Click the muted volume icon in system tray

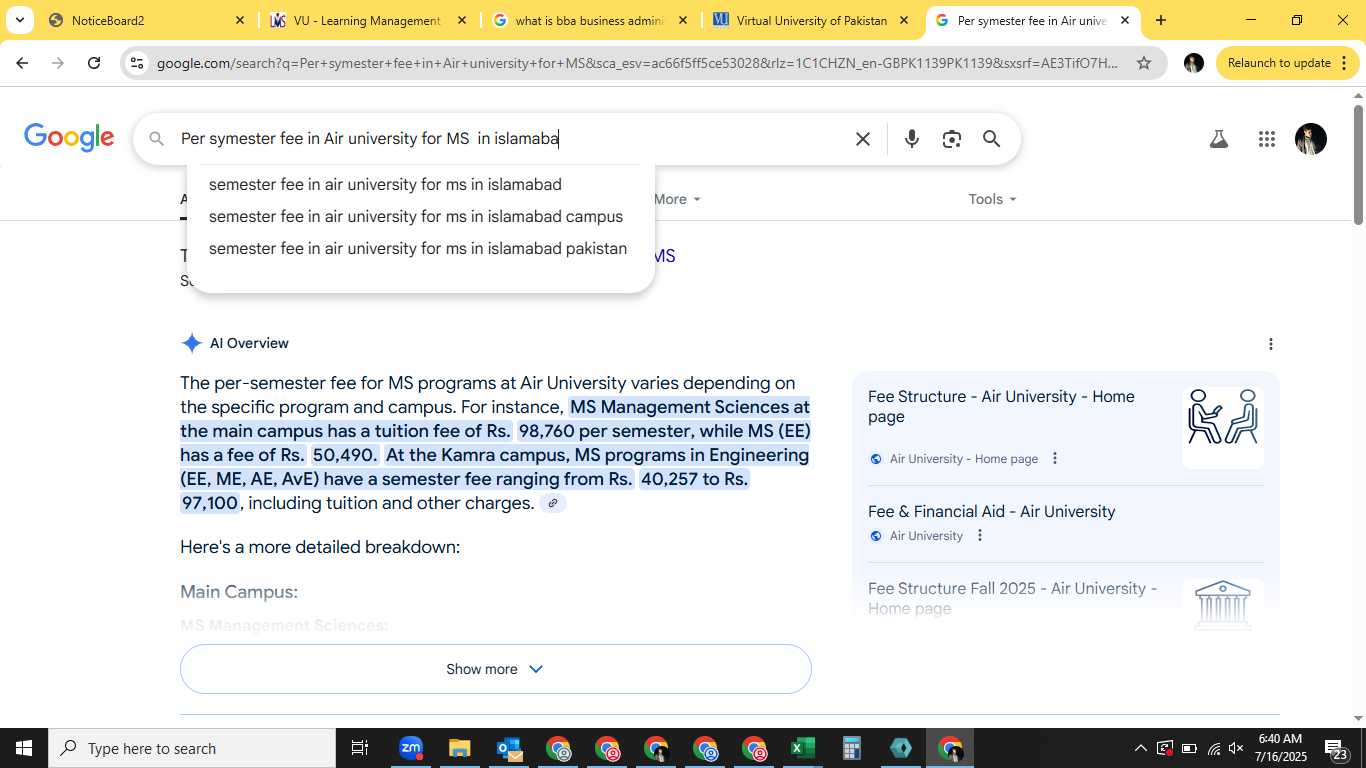pos(1236,748)
